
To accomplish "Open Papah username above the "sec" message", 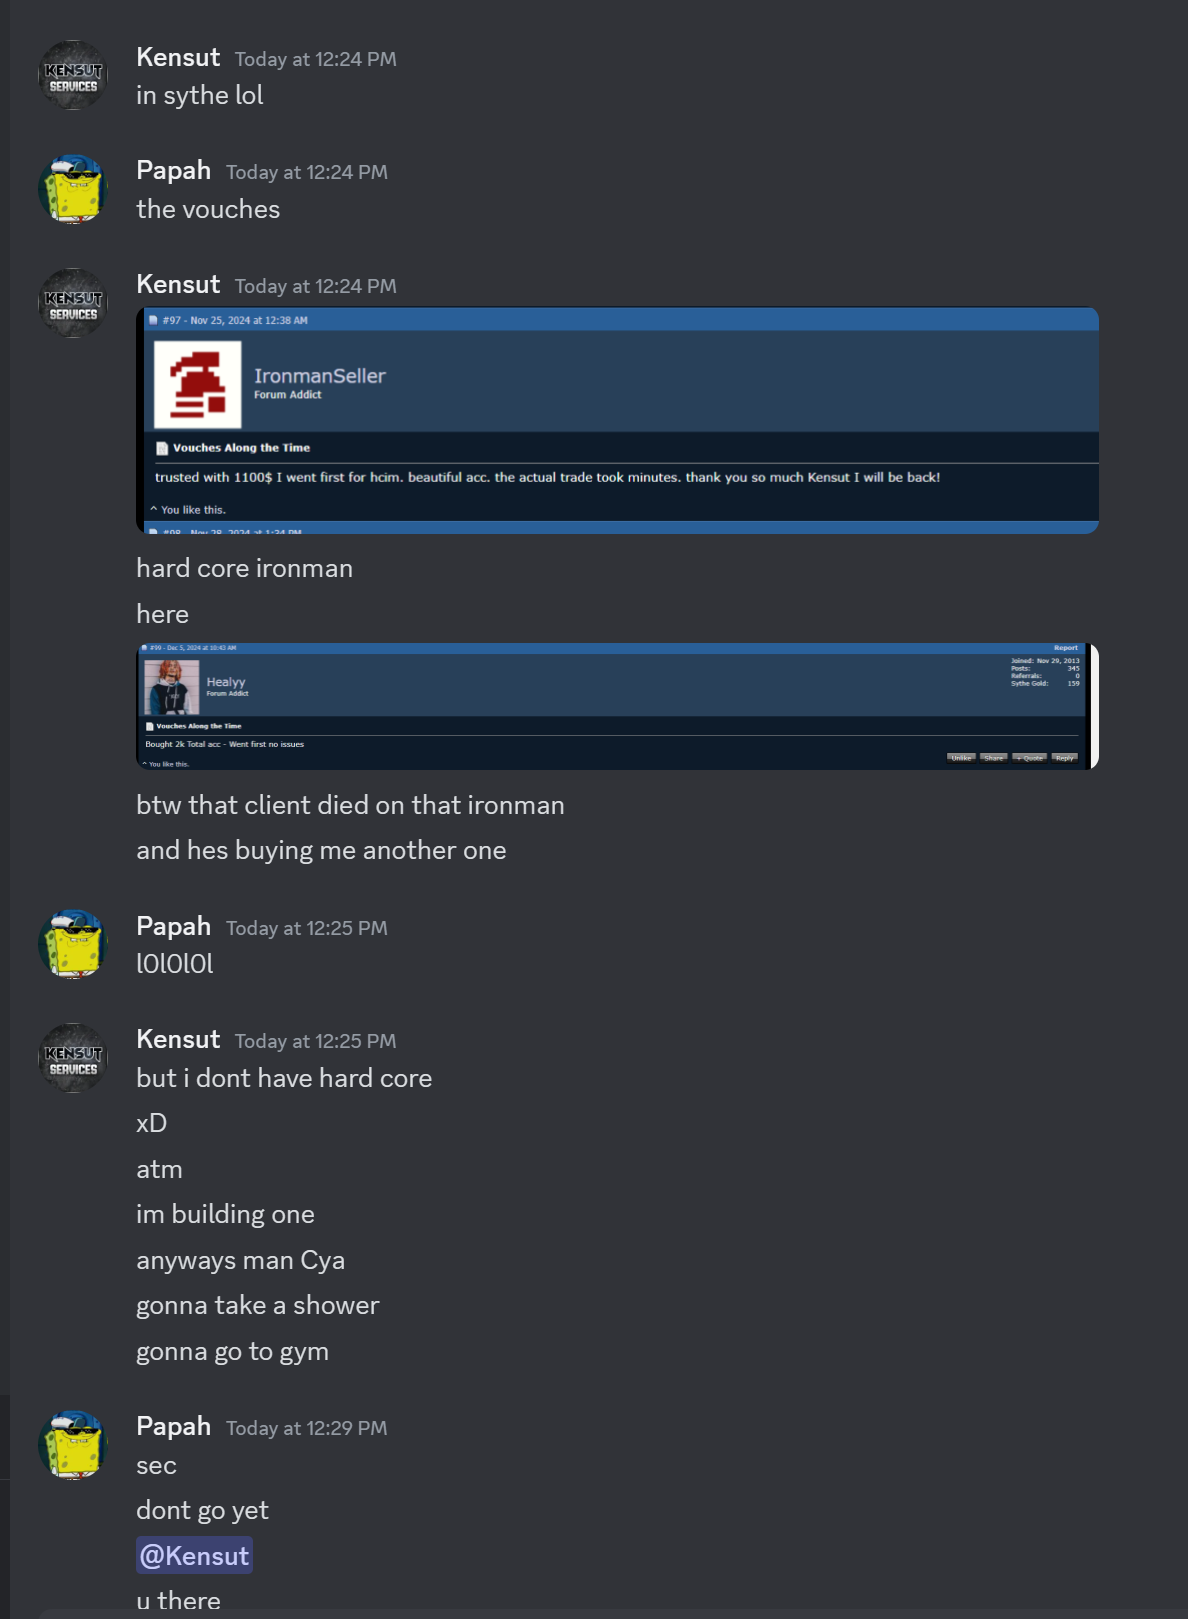I will (x=174, y=1427).
